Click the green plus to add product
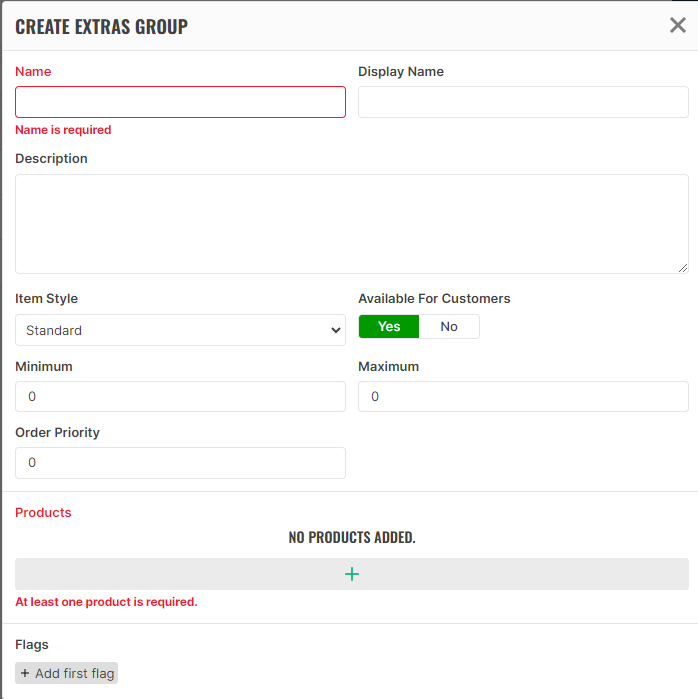698x699 pixels. 351,574
